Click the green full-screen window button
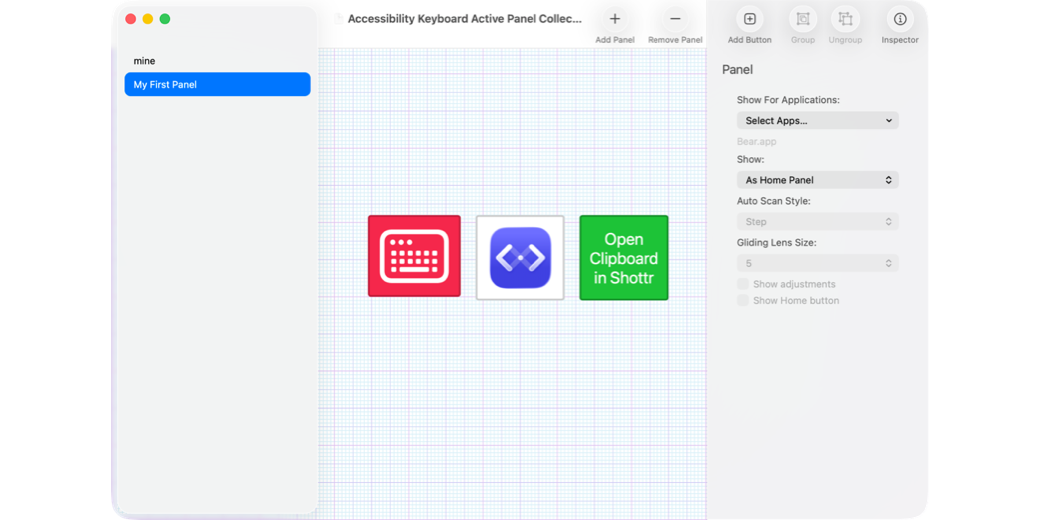Image resolution: width=1040 pixels, height=520 pixels. [x=165, y=19]
